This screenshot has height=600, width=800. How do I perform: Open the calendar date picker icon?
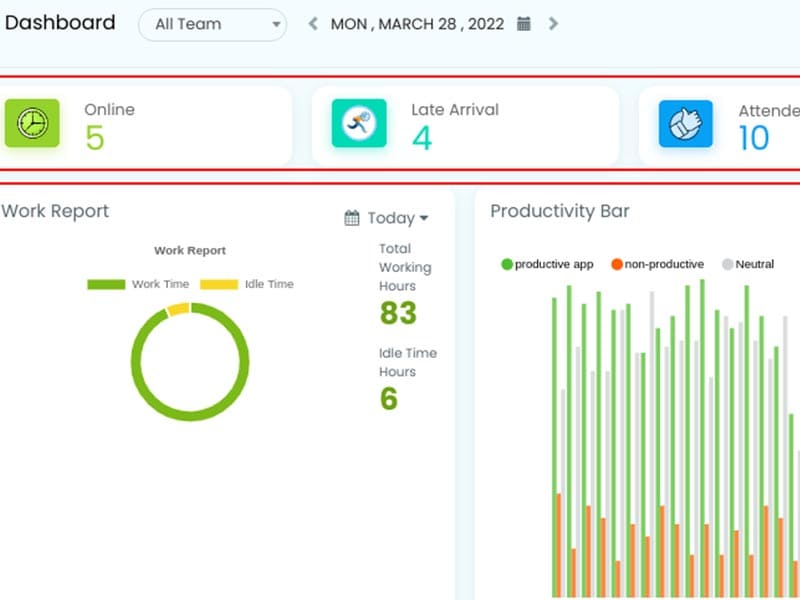click(x=524, y=24)
